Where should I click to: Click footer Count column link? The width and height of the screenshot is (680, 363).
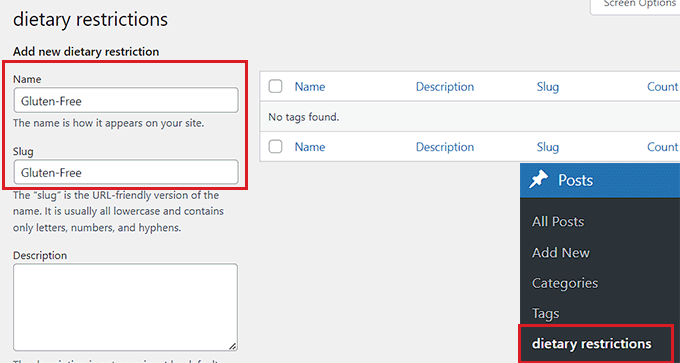(x=663, y=147)
